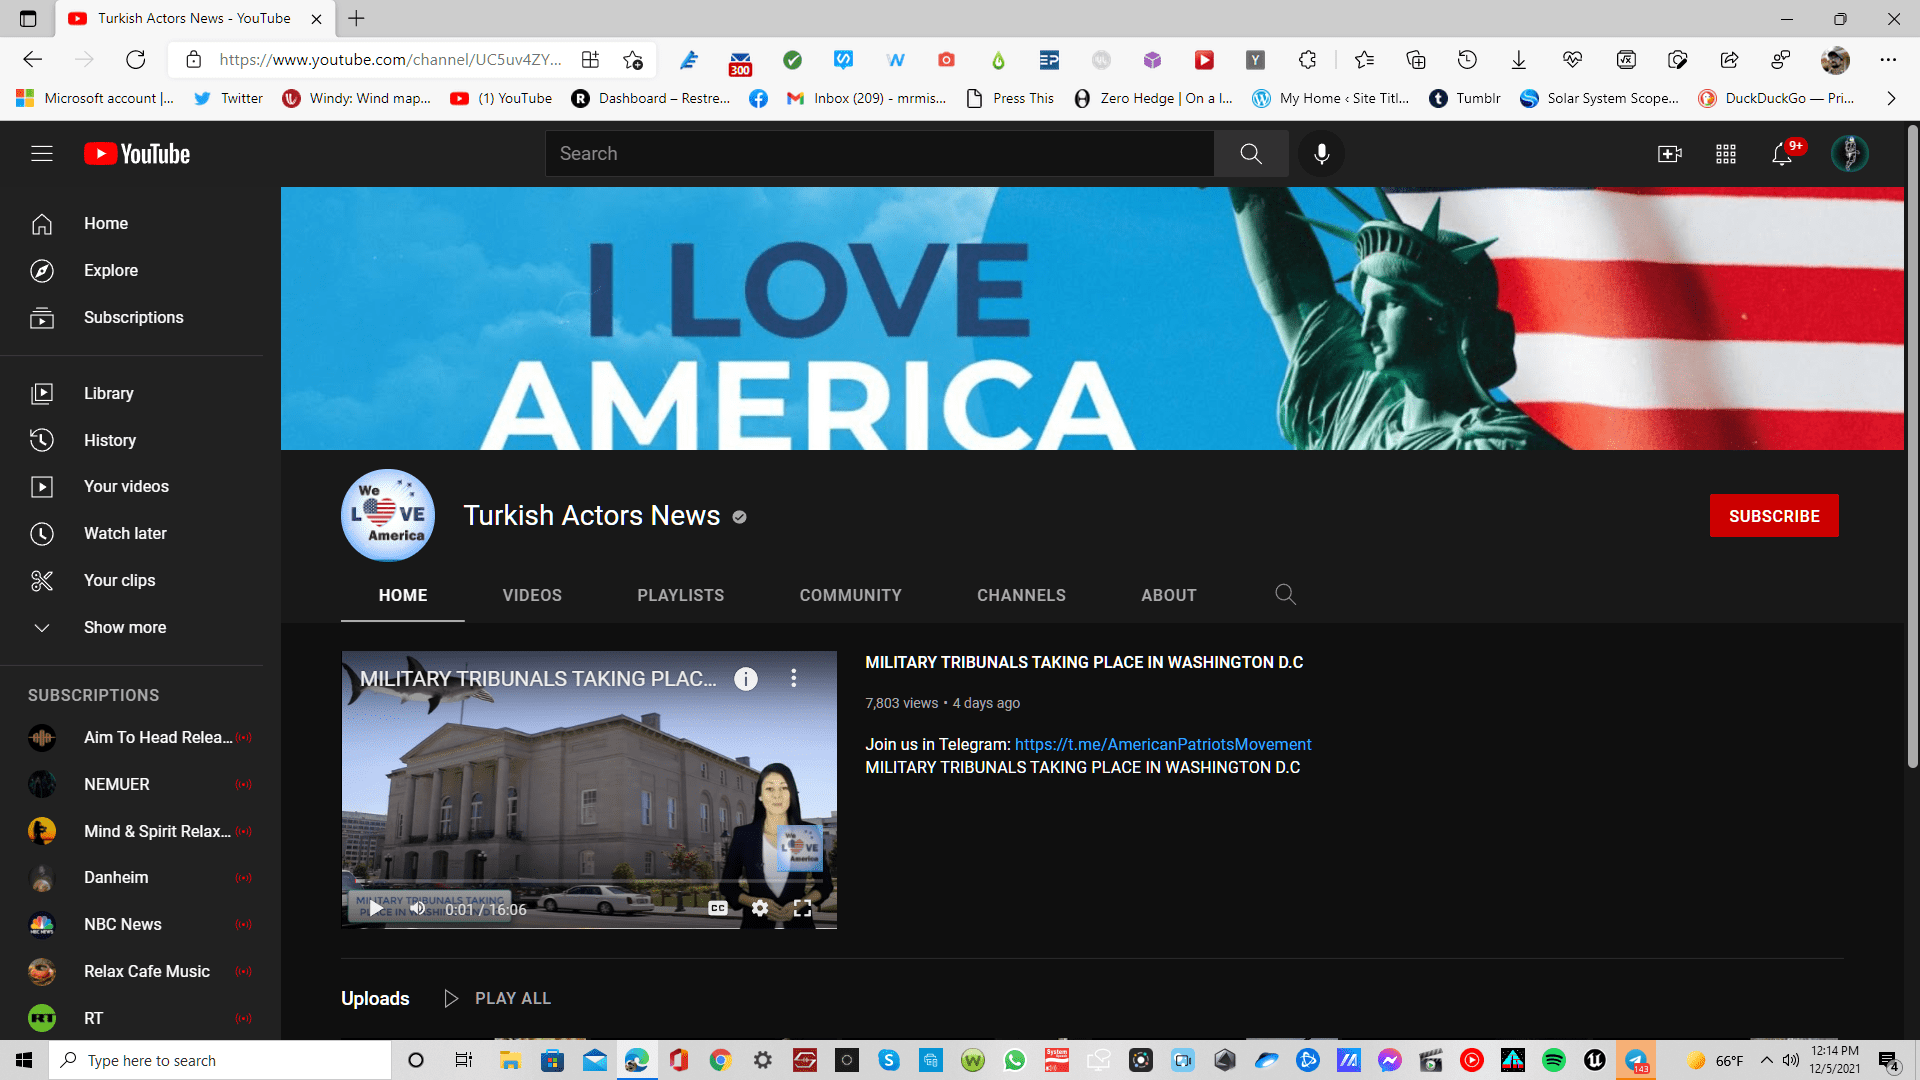Expand the bookmarks bar overflow chevron

[1890, 98]
